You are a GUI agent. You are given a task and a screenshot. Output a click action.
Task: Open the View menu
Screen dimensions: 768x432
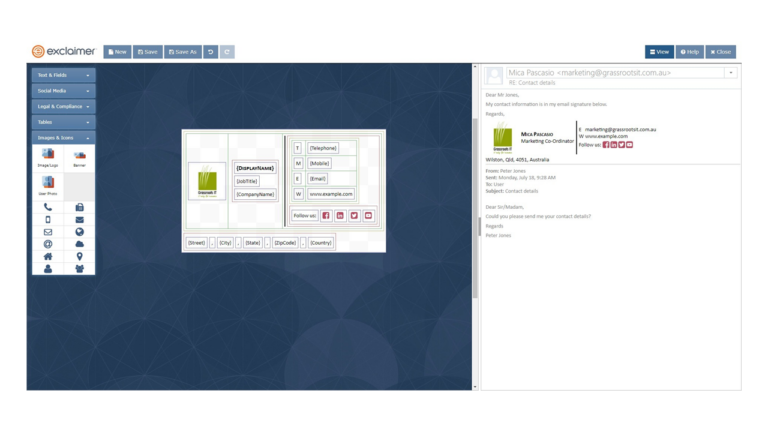pos(659,52)
